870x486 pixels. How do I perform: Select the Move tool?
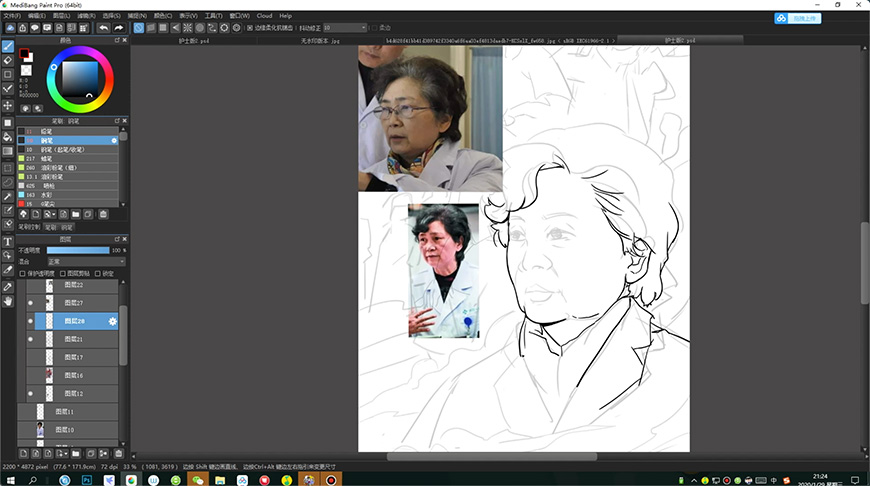[8, 105]
